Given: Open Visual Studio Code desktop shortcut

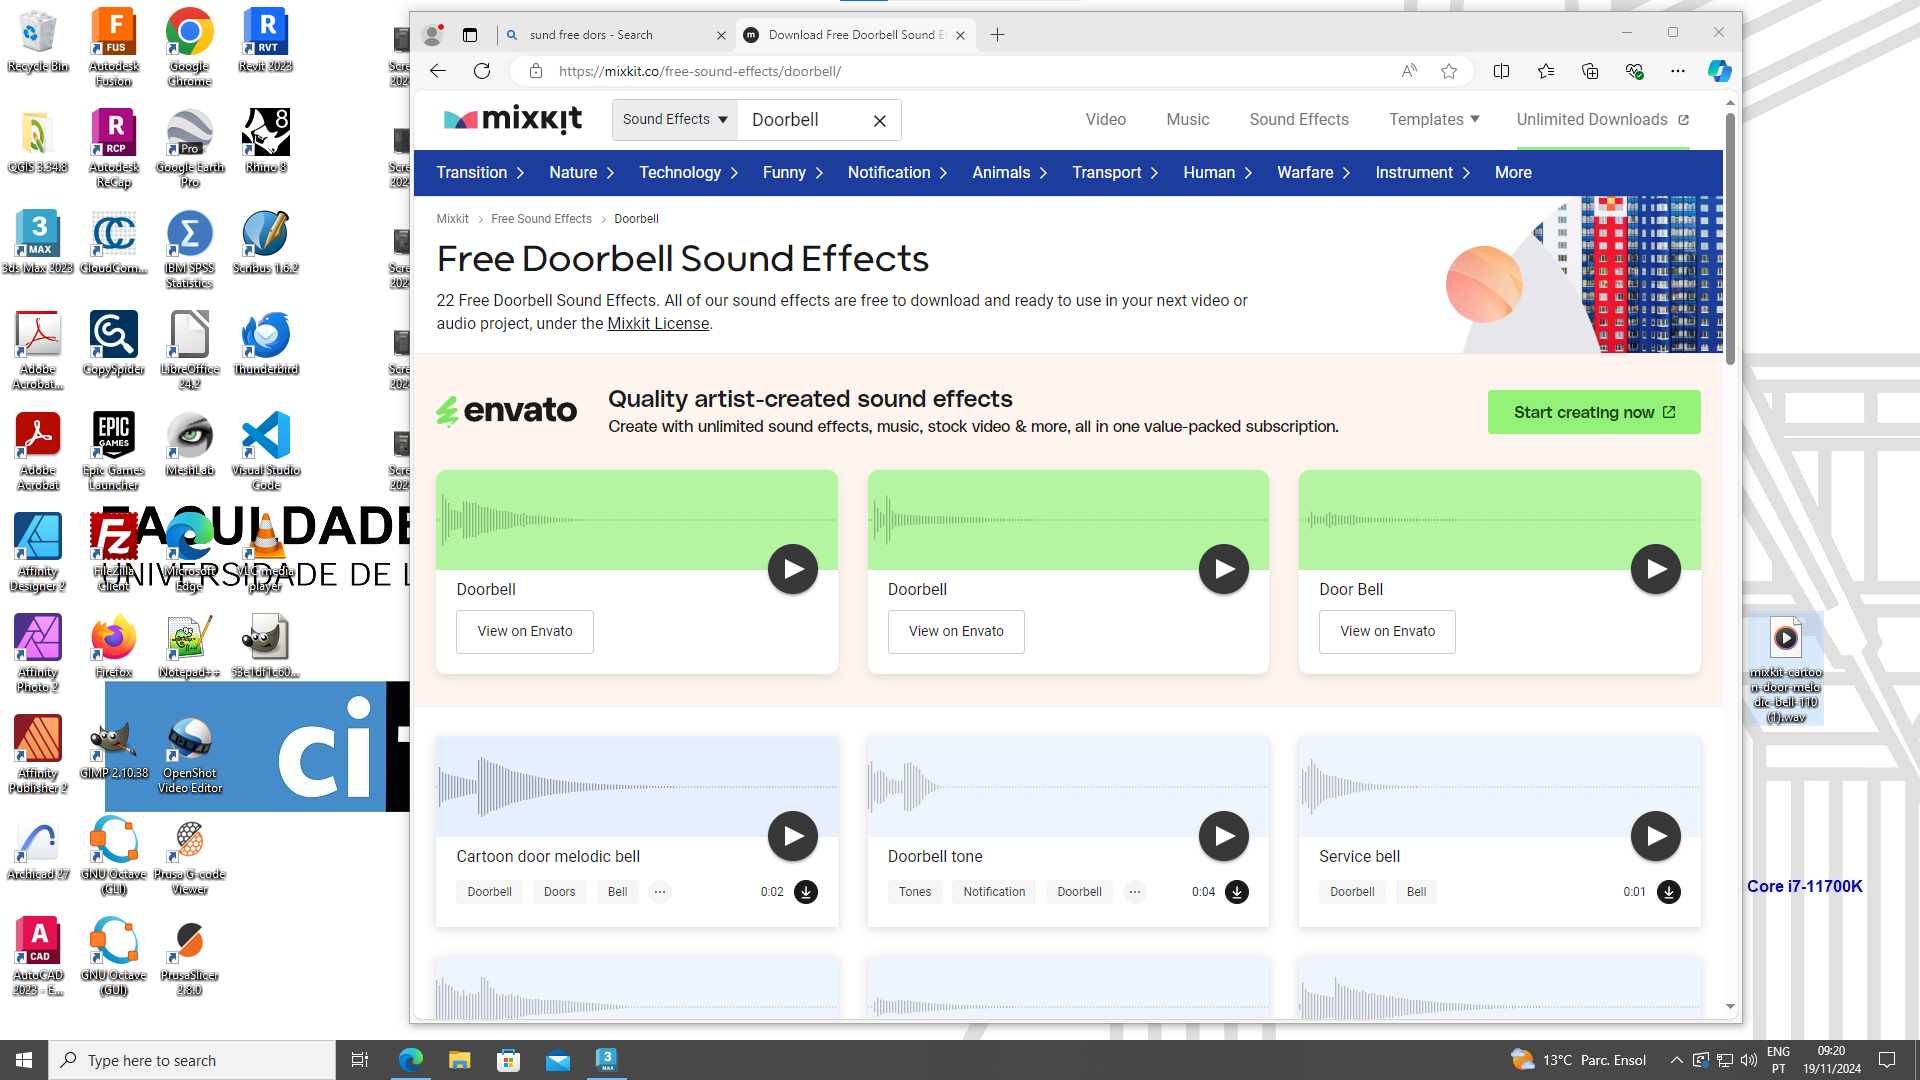Looking at the screenshot, I should 266,451.
